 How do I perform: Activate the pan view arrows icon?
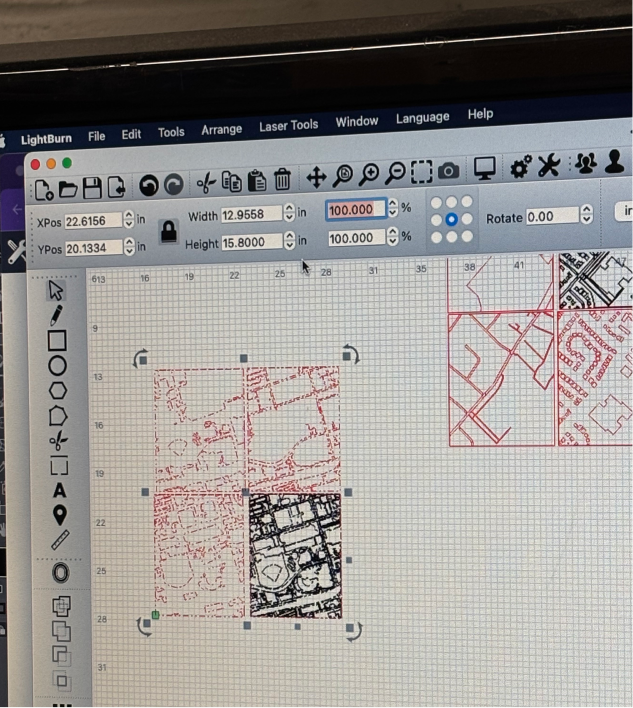coord(316,177)
